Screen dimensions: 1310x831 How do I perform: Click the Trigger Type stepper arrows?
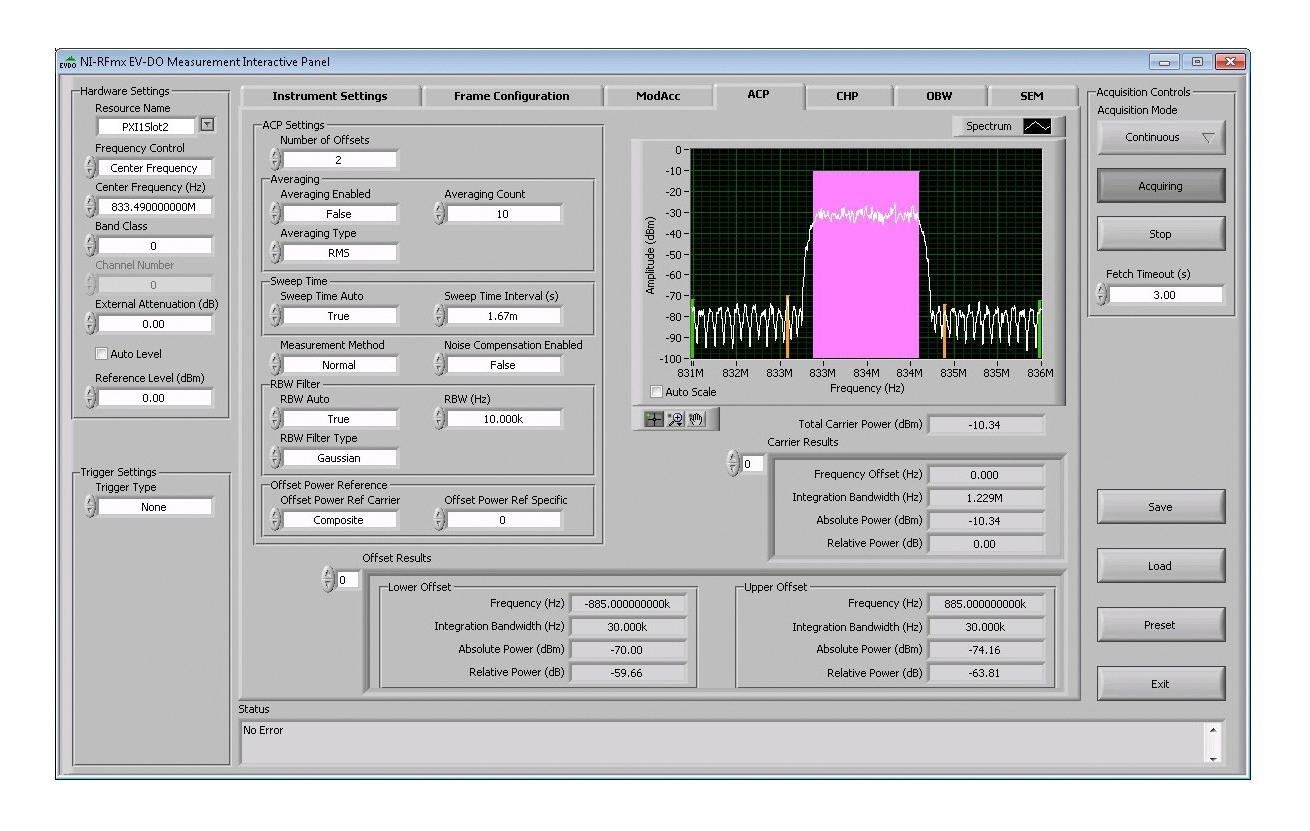(x=91, y=507)
